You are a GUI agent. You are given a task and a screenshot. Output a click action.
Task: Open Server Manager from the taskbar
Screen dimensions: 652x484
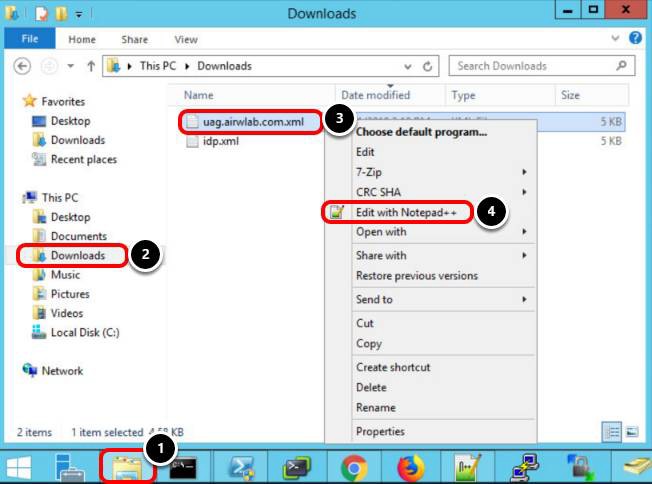69,467
